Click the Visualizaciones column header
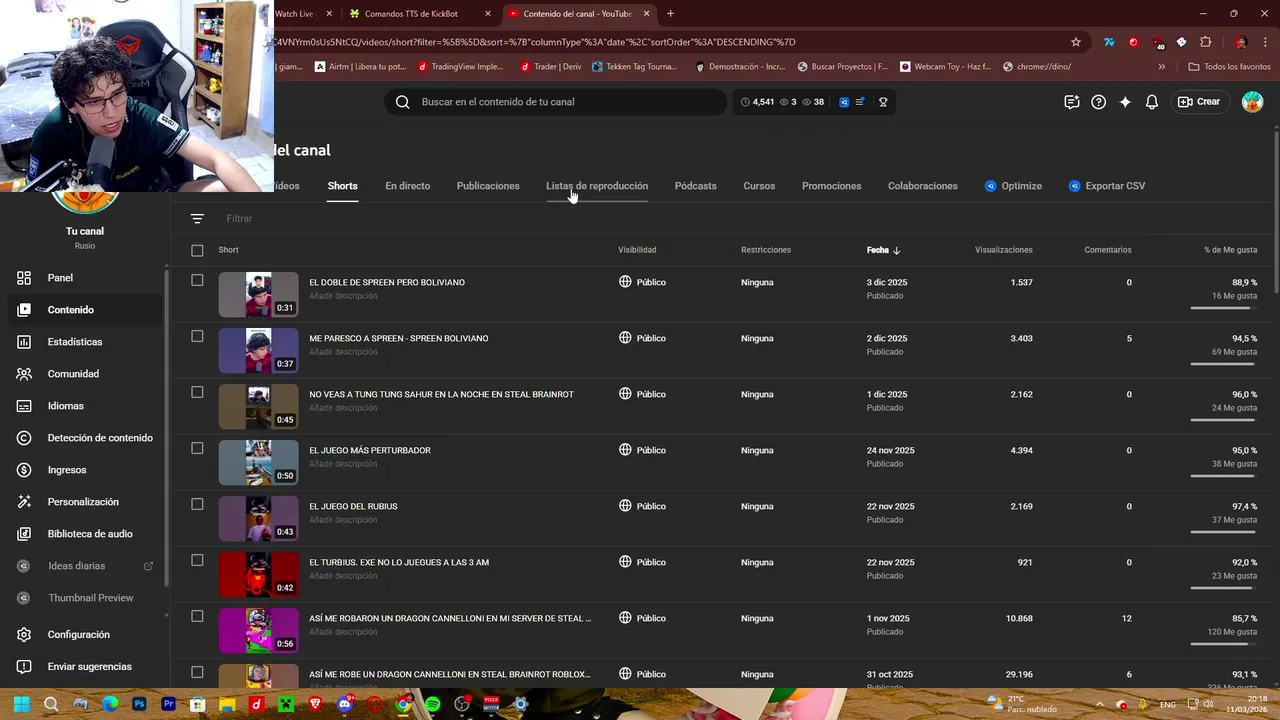This screenshot has height=720, width=1280. (1003, 250)
